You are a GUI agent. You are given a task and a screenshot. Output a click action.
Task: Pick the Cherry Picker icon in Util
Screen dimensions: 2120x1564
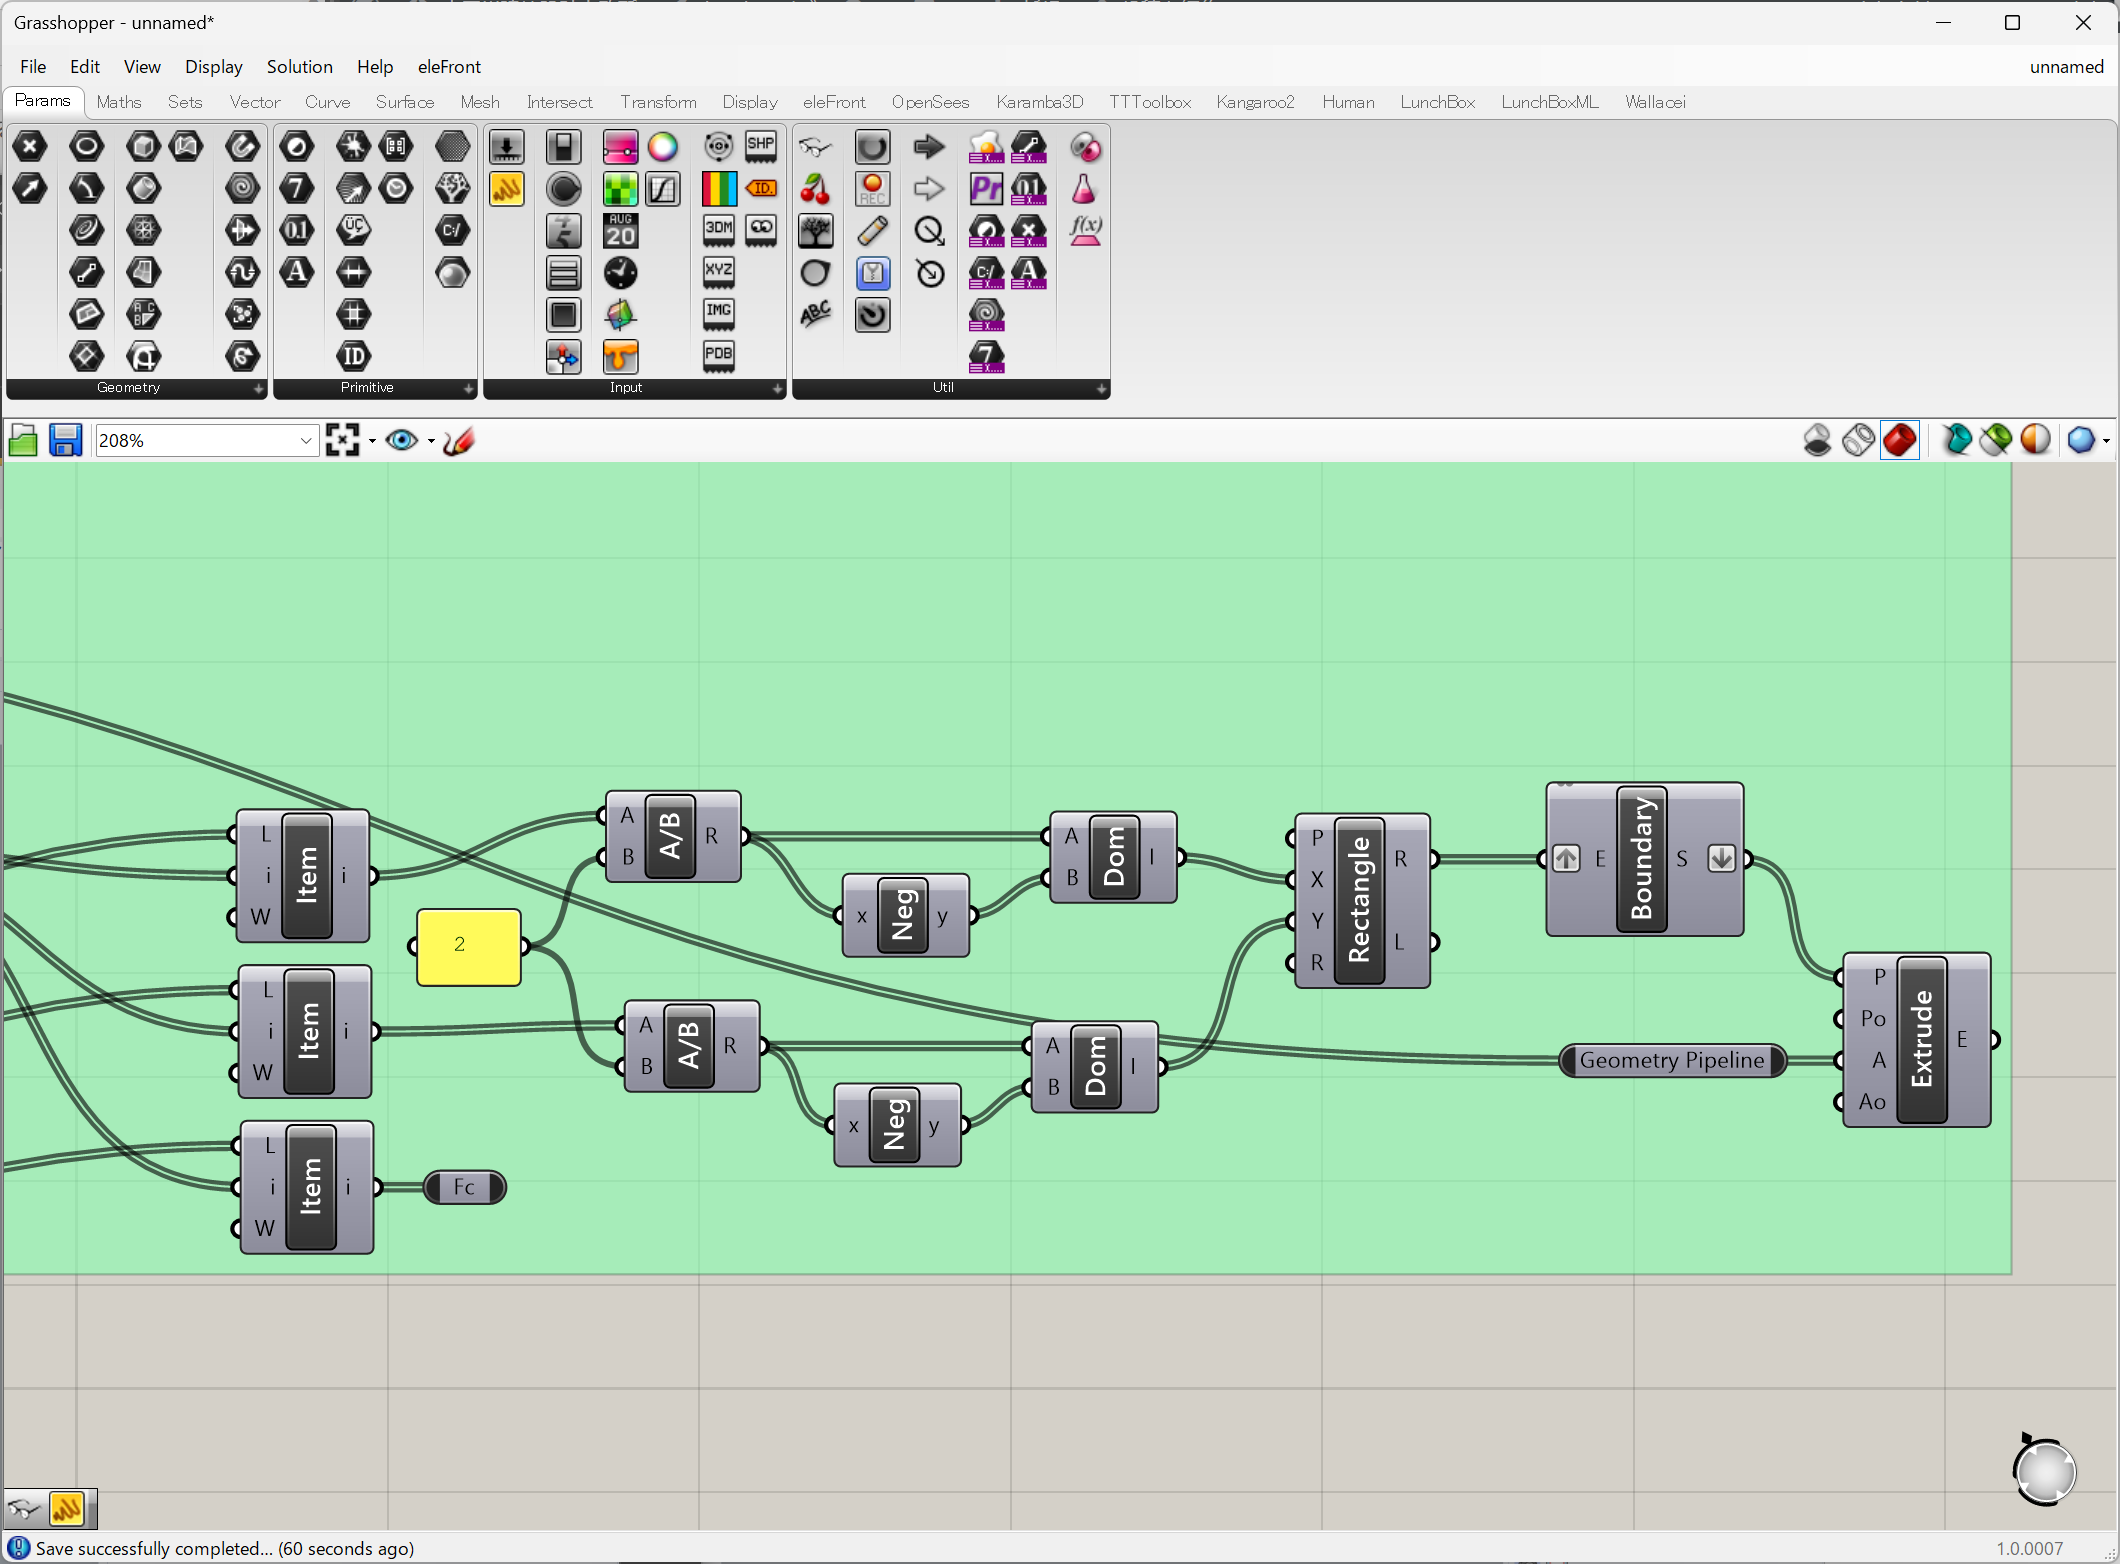click(x=815, y=188)
